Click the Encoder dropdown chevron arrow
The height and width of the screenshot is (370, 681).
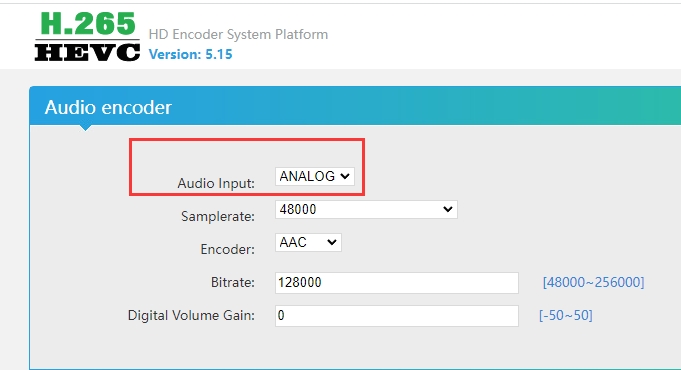pyautogui.click(x=332, y=242)
